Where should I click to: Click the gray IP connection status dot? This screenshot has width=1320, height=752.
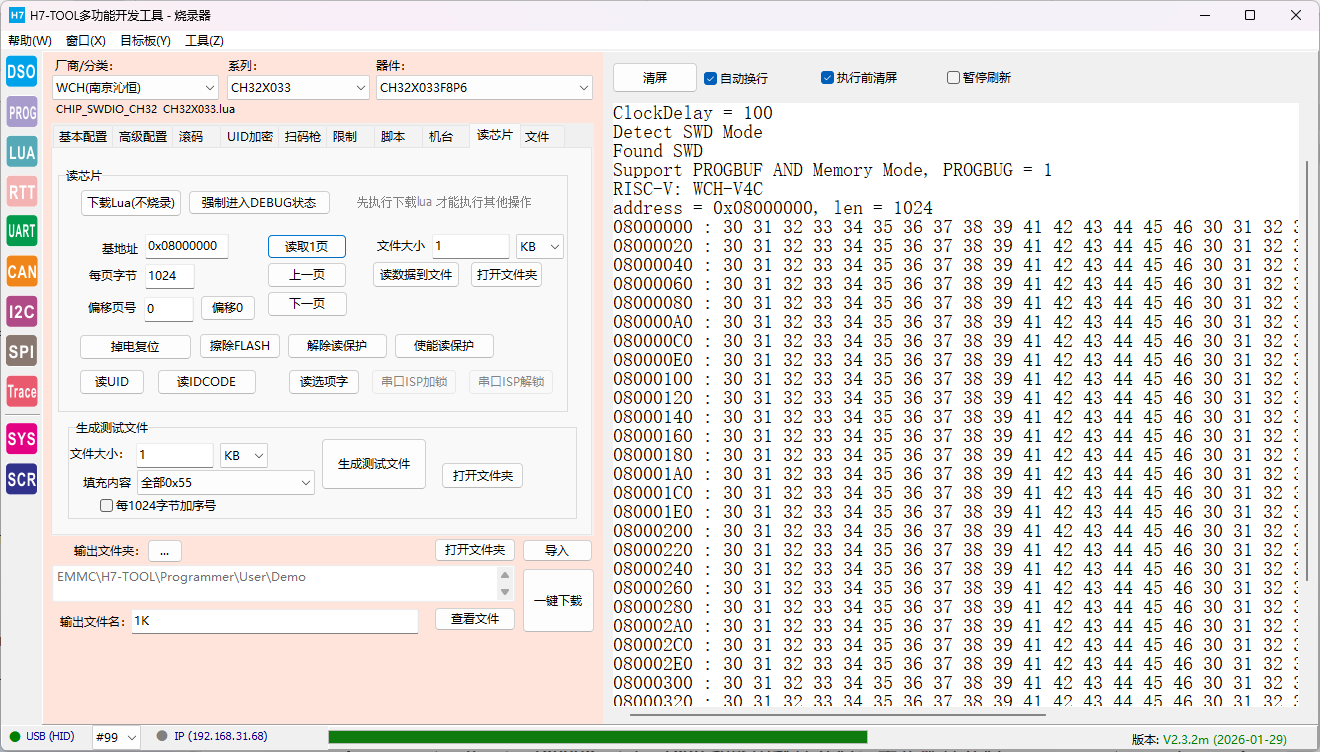click(x=161, y=737)
